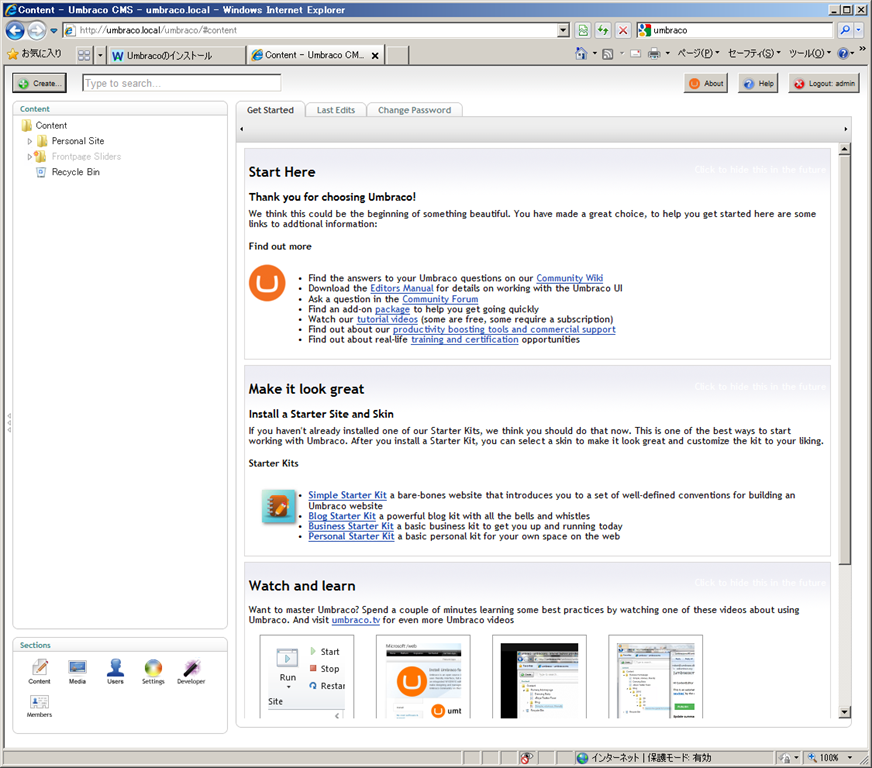Open the Print dropdown arrow
Image resolution: width=872 pixels, height=768 pixels.
tap(667, 53)
